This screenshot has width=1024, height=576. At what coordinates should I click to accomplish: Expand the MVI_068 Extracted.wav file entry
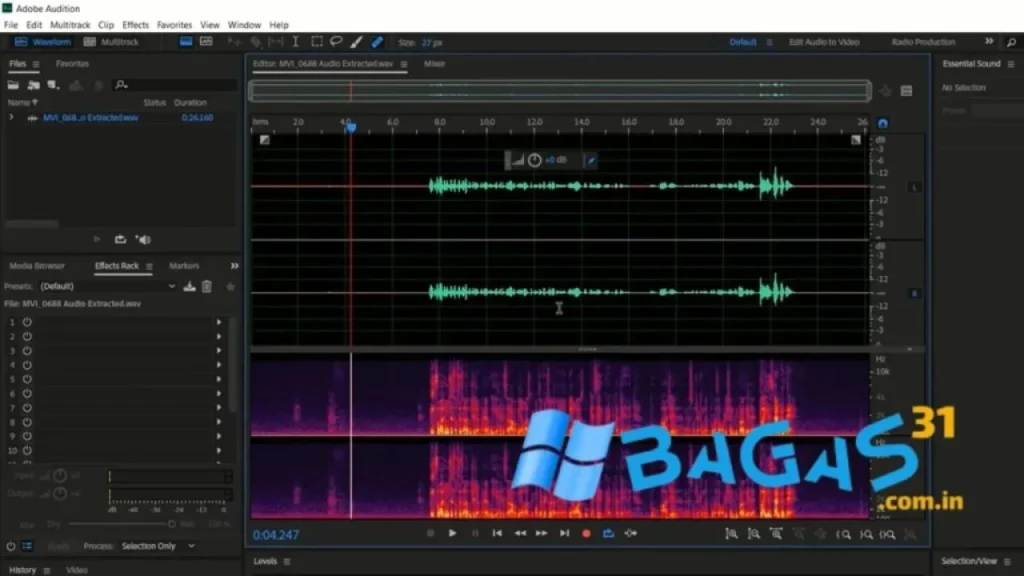coord(11,118)
